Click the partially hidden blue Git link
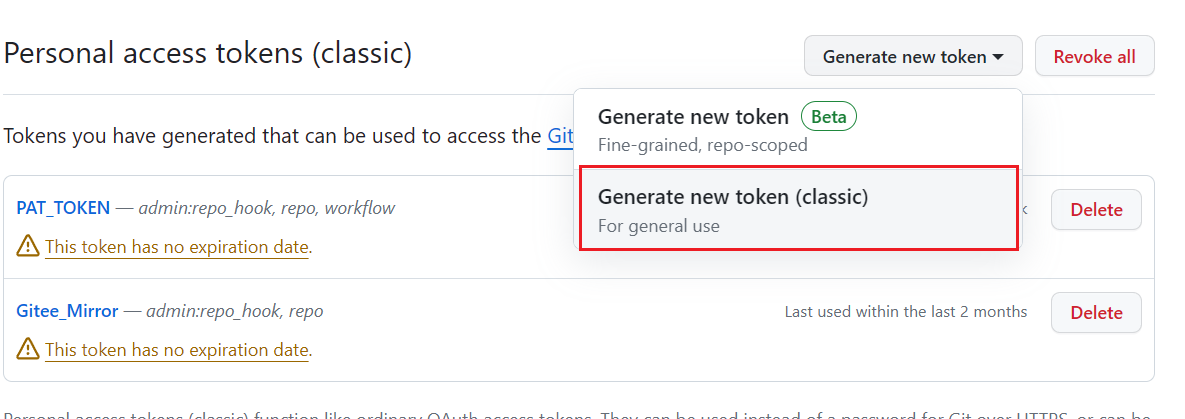 click(560, 137)
